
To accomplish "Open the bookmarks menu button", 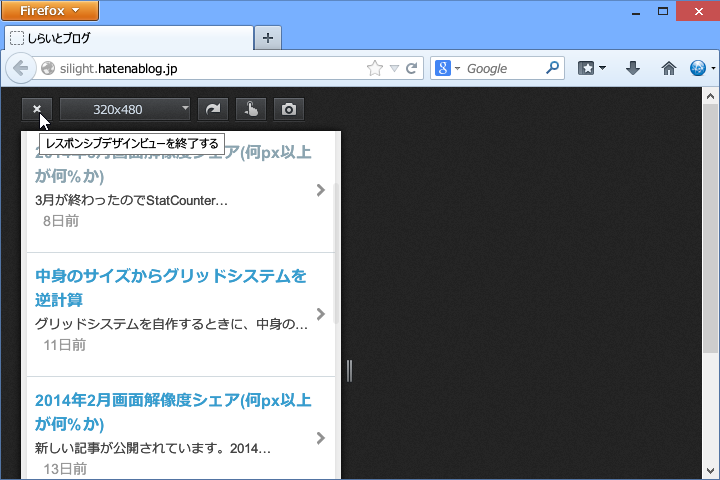I will tap(591, 68).
